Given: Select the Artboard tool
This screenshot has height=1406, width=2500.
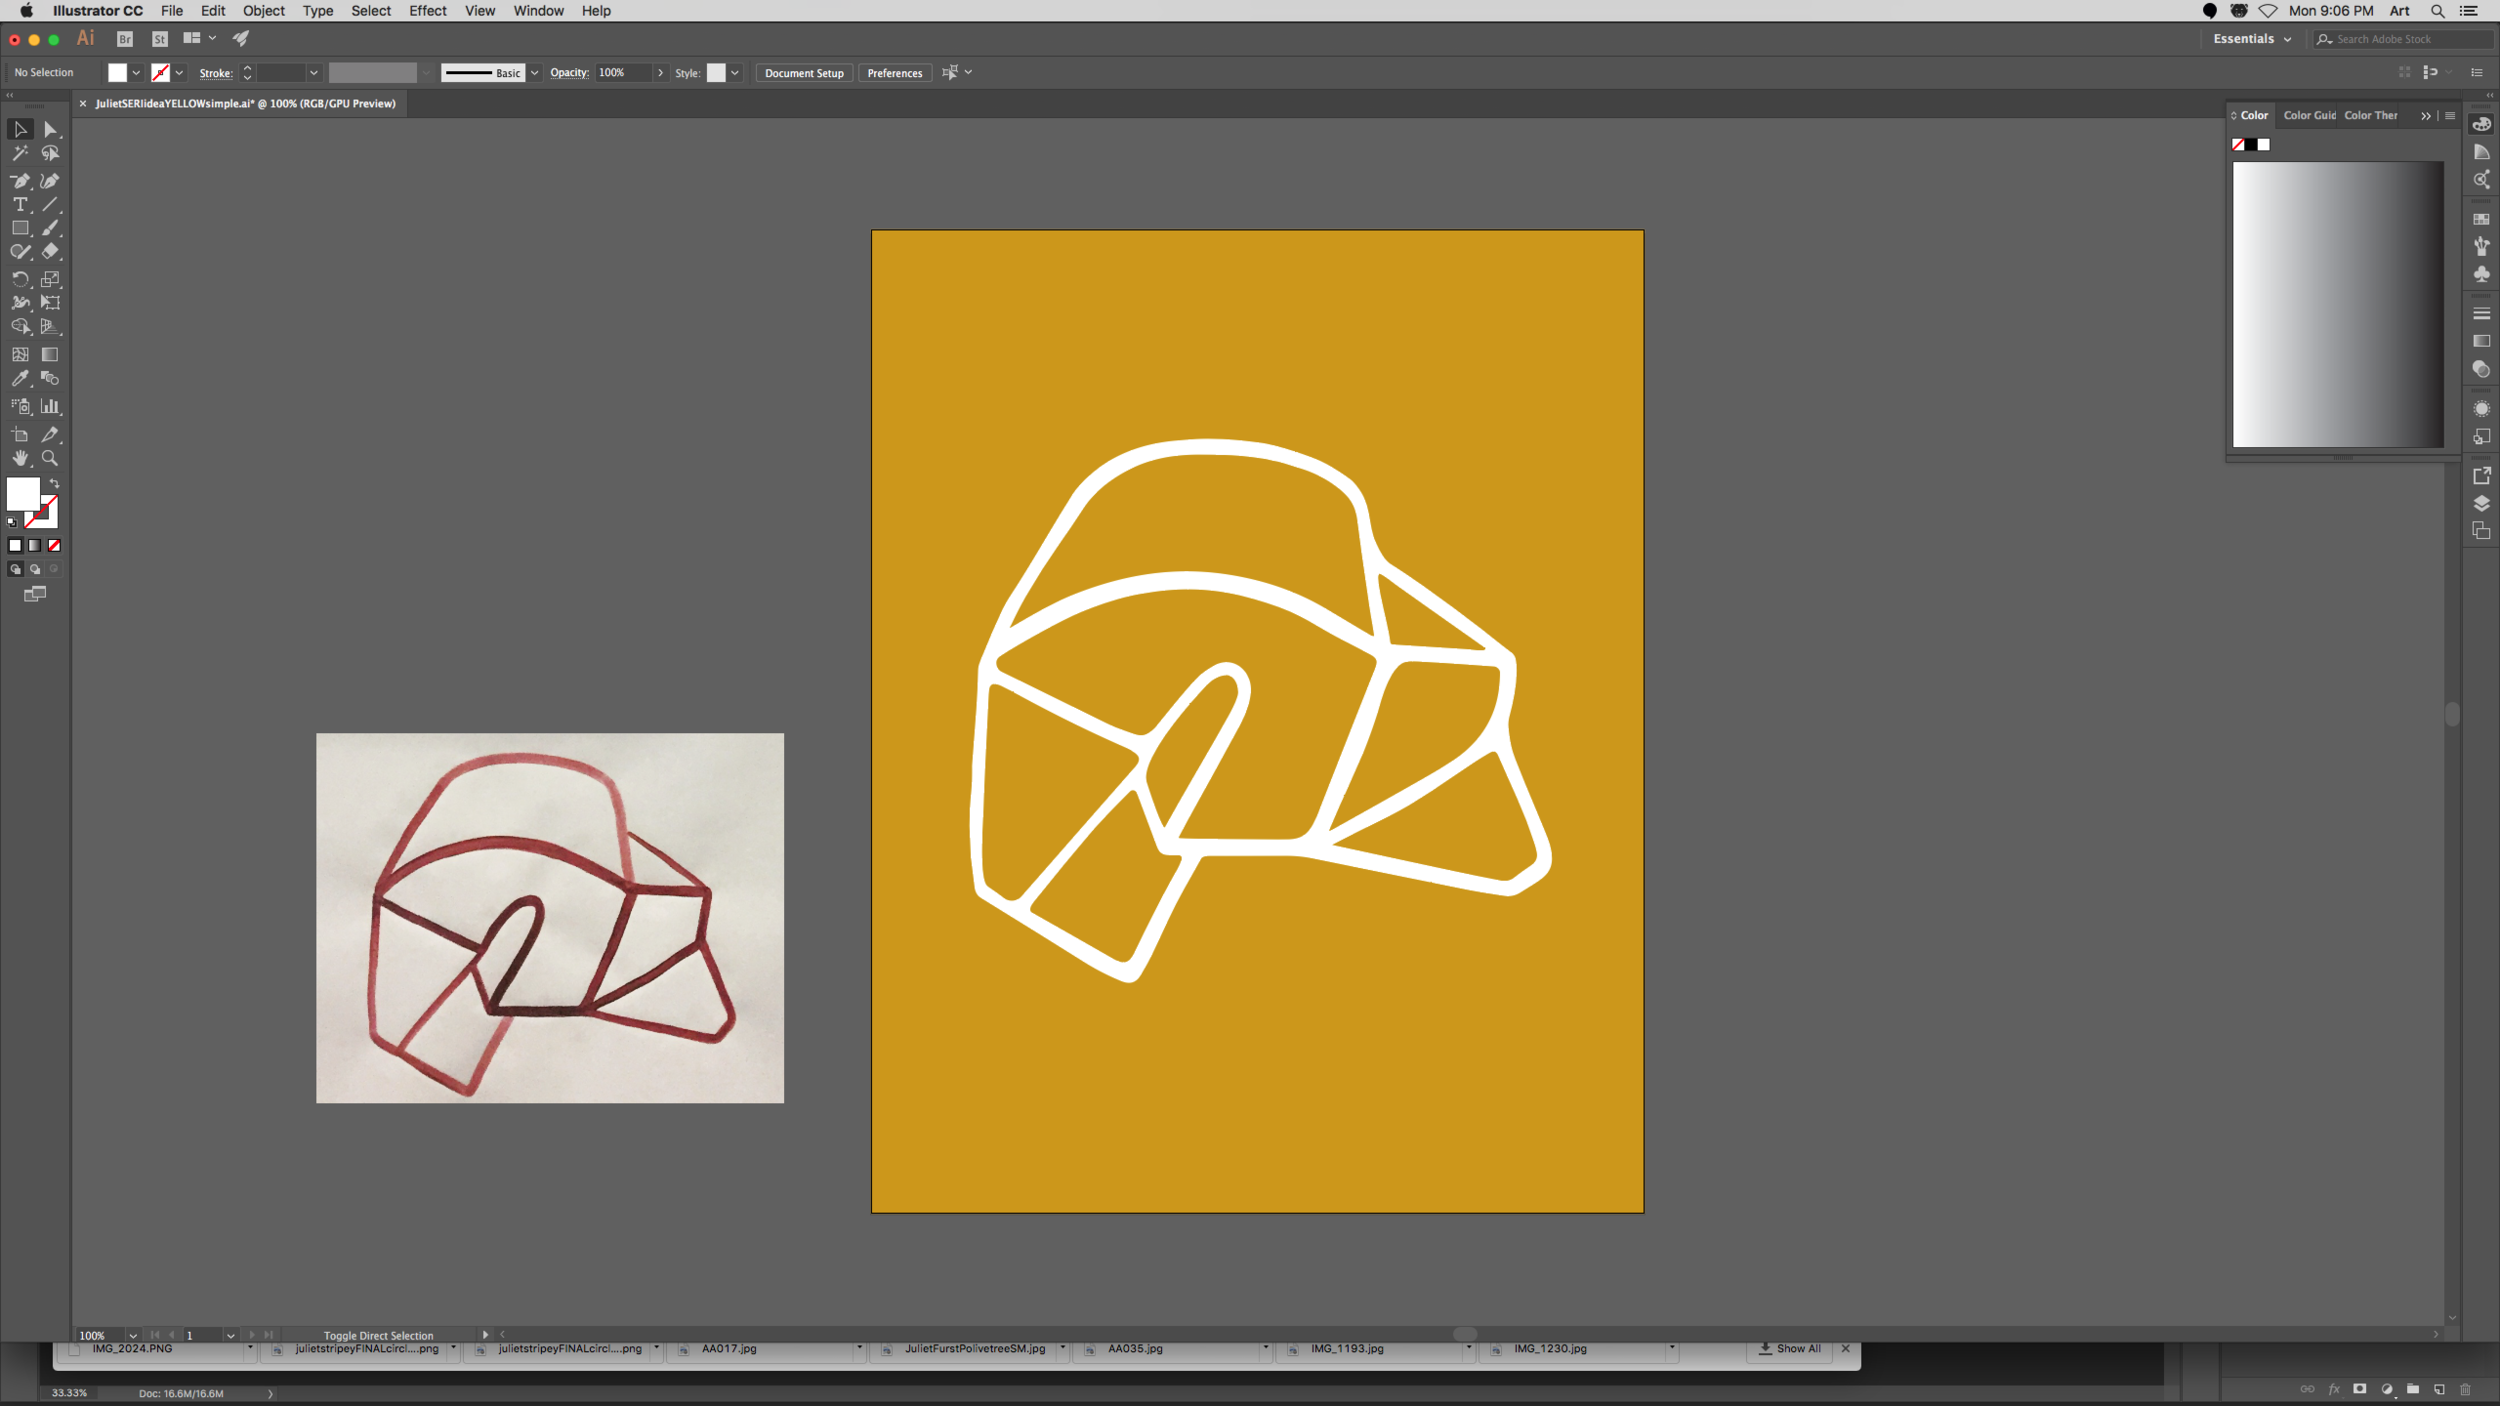Looking at the screenshot, I should click(x=20, y=435).
